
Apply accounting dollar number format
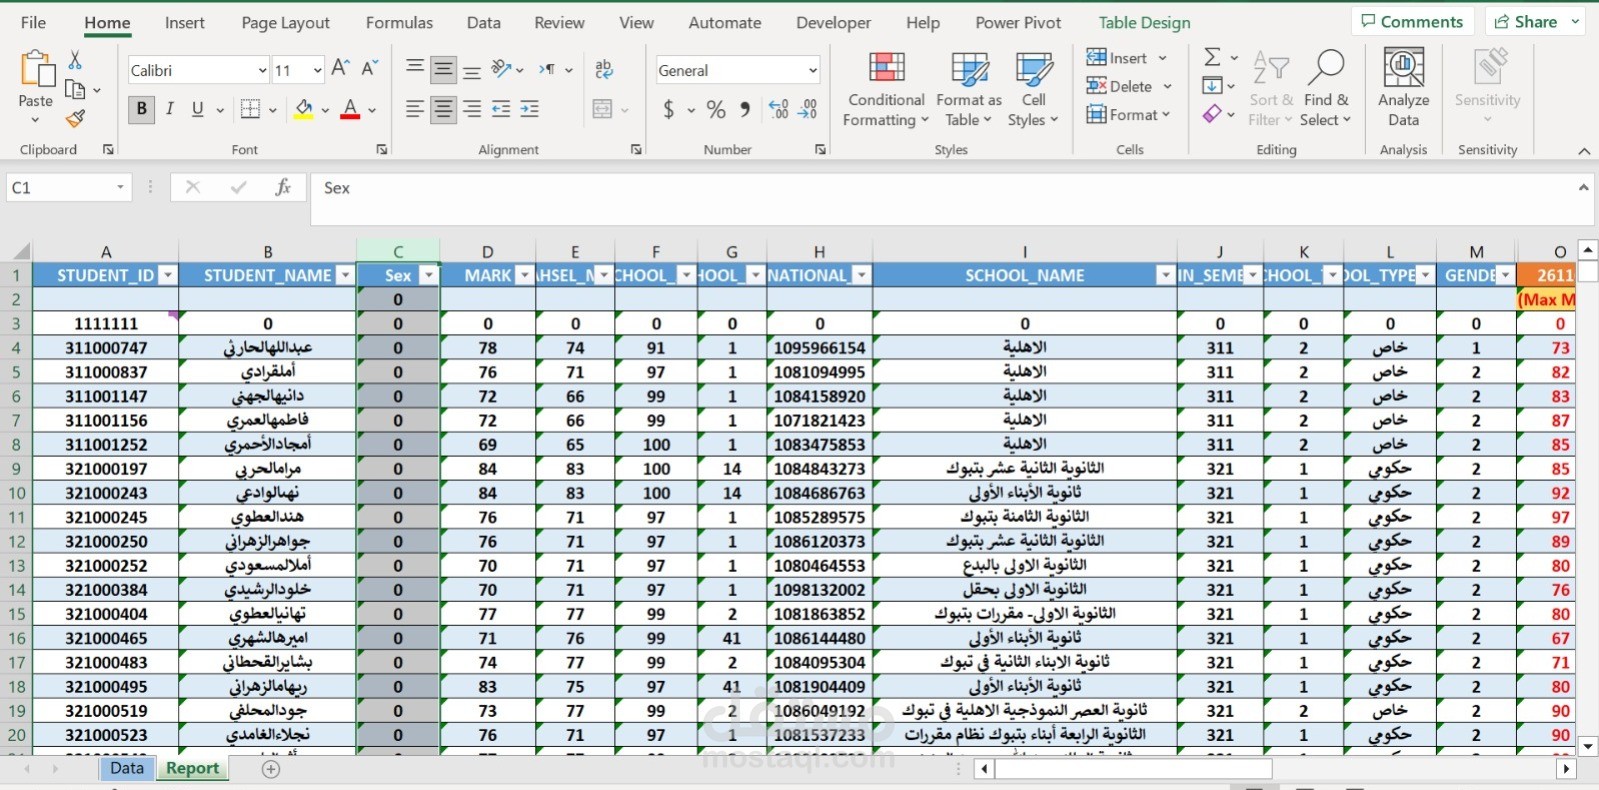pos(668,109)
